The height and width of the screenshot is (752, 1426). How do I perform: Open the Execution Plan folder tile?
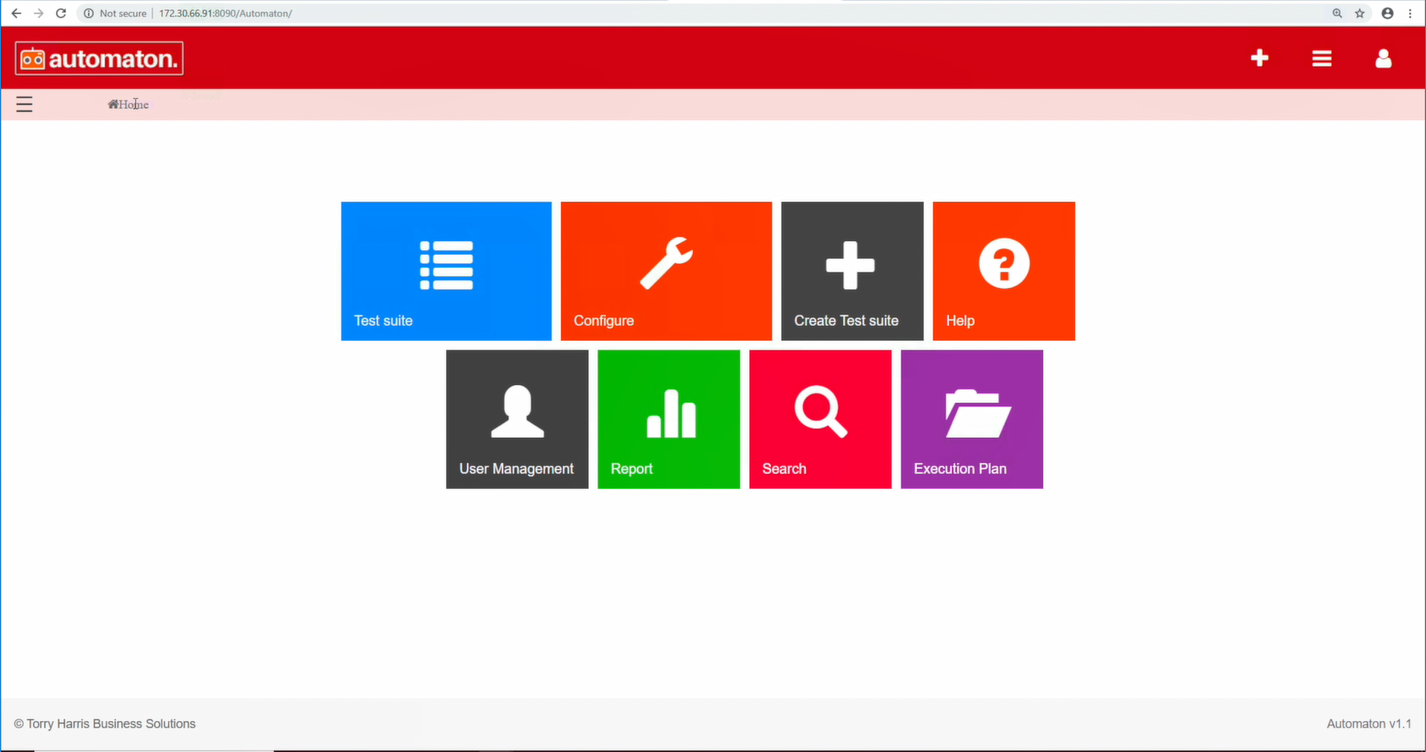point(972,419)
